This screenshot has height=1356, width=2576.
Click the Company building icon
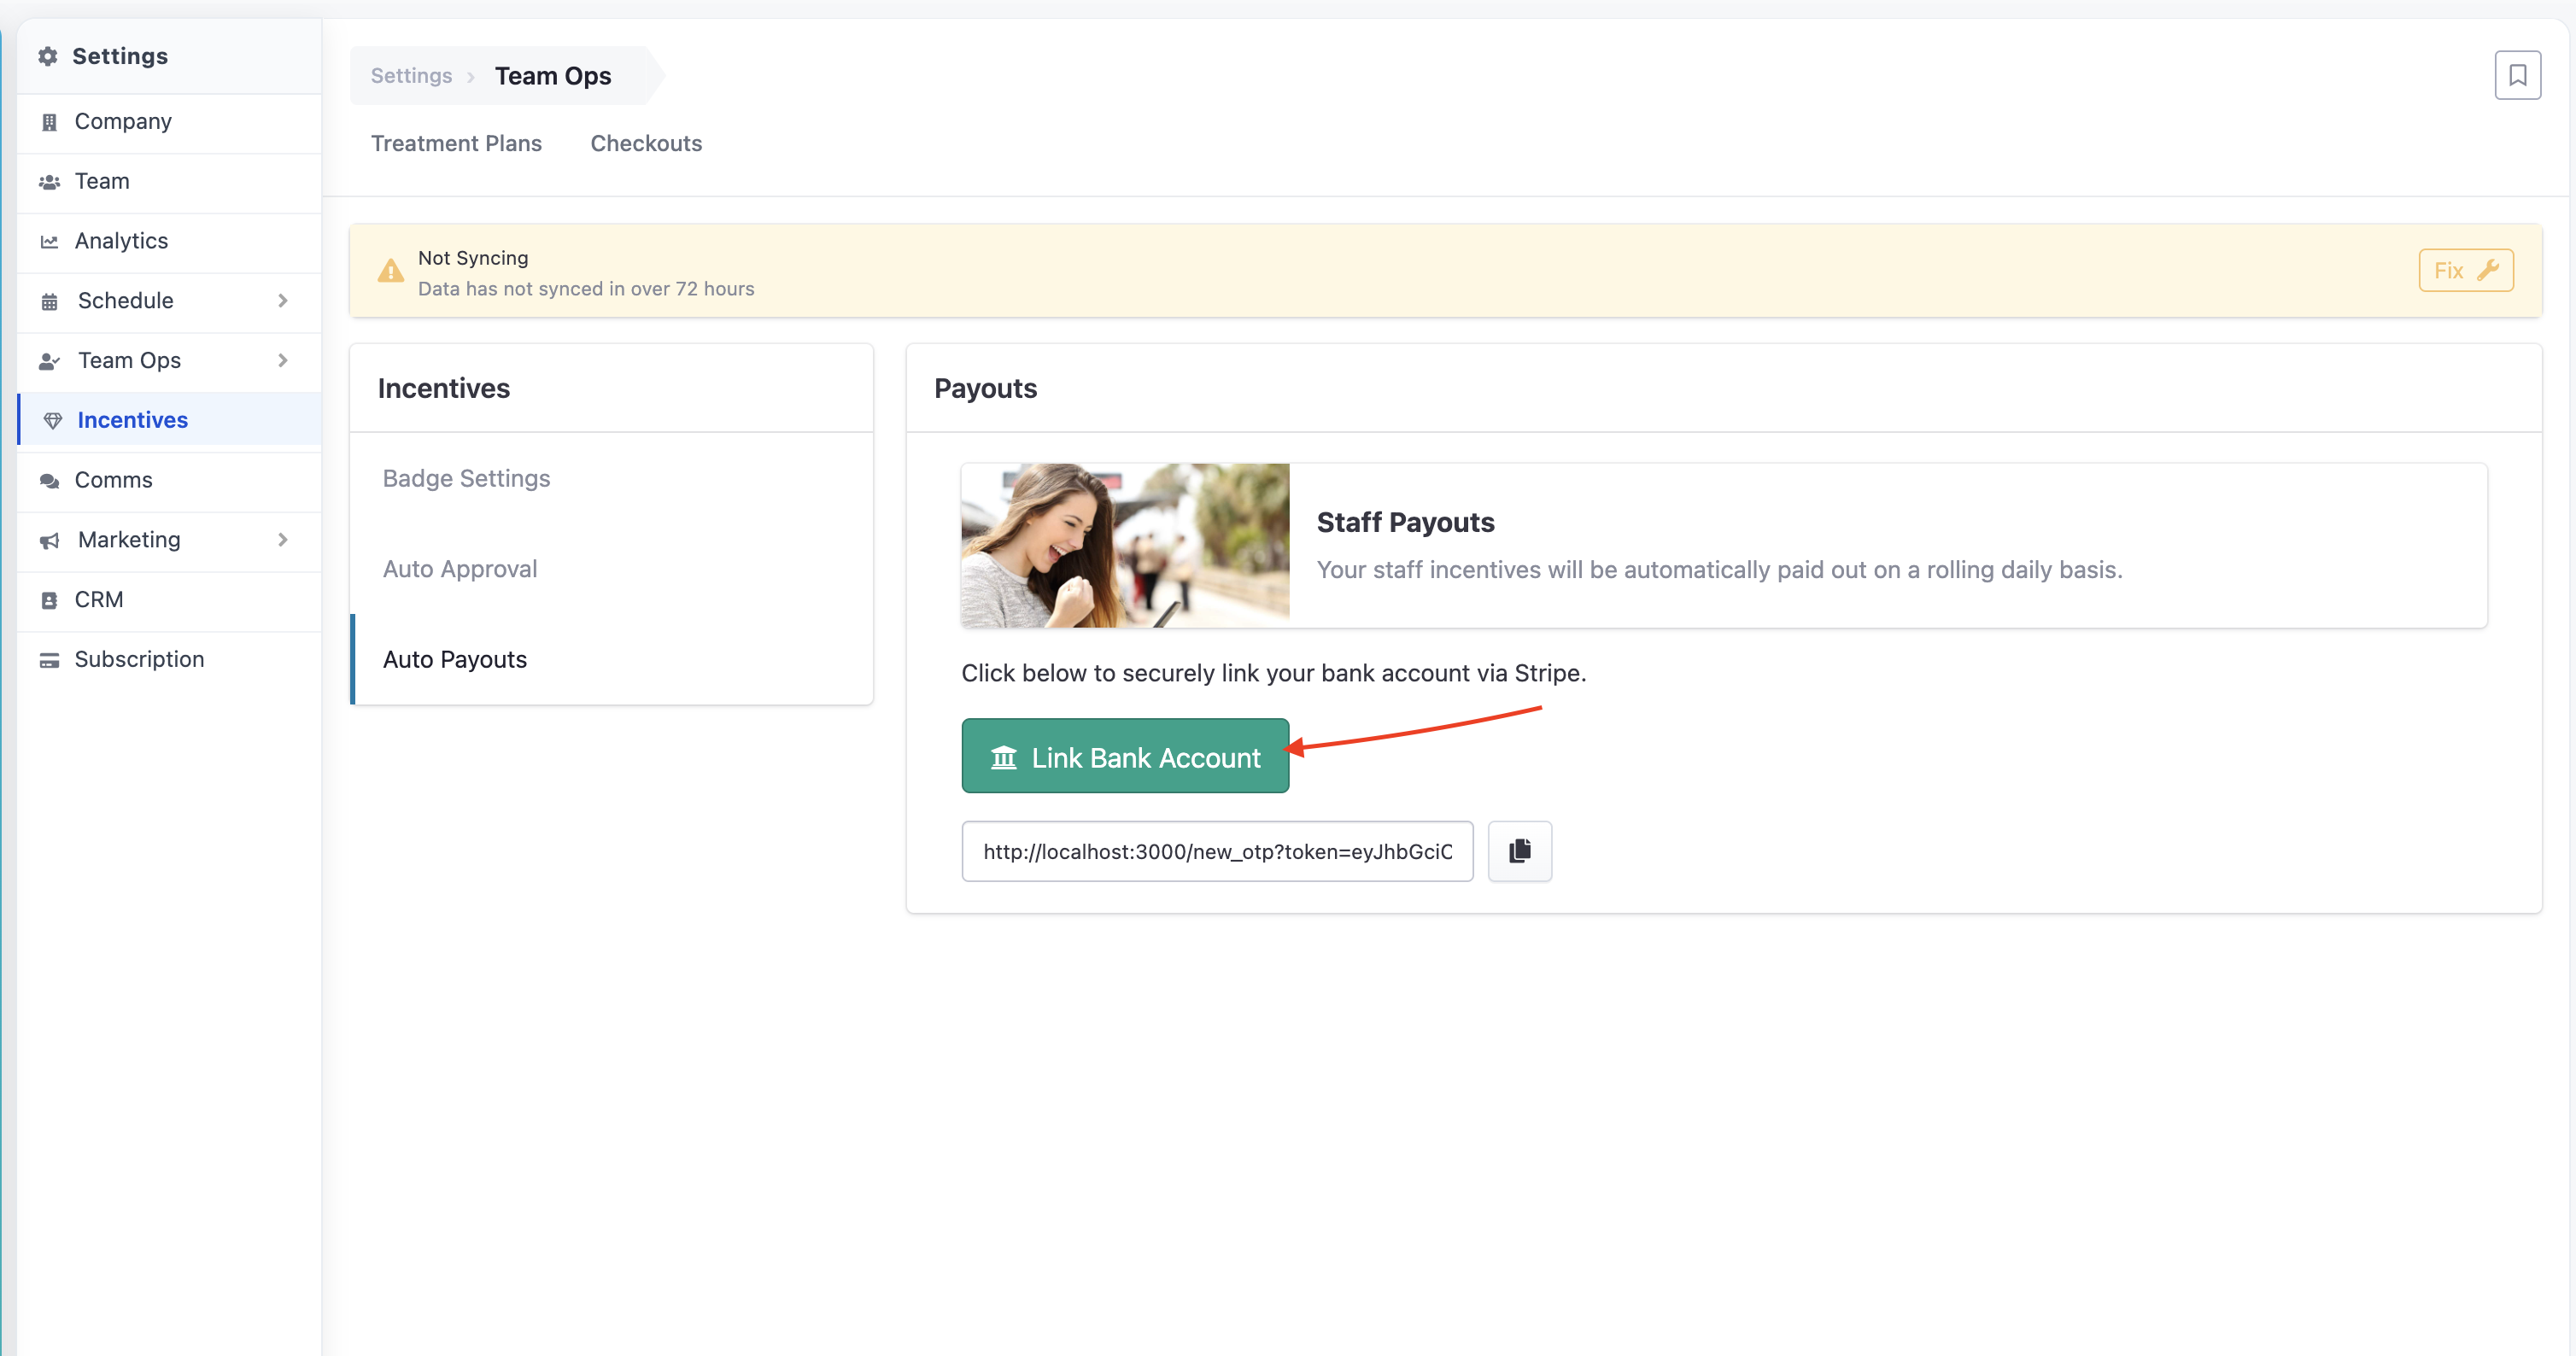click(49, 122)
